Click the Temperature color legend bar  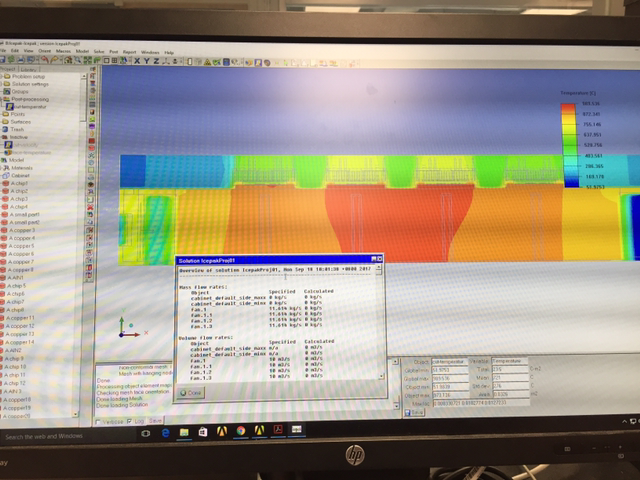click(x=570, y=145)
